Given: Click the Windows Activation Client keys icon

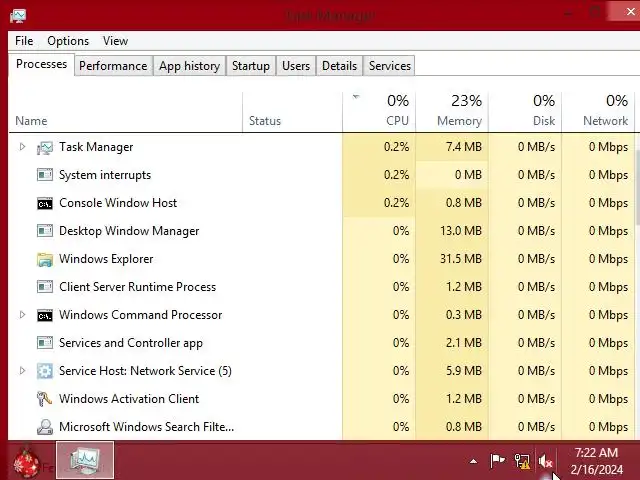Looking at the screenshot, I should (x=44, y=399).
